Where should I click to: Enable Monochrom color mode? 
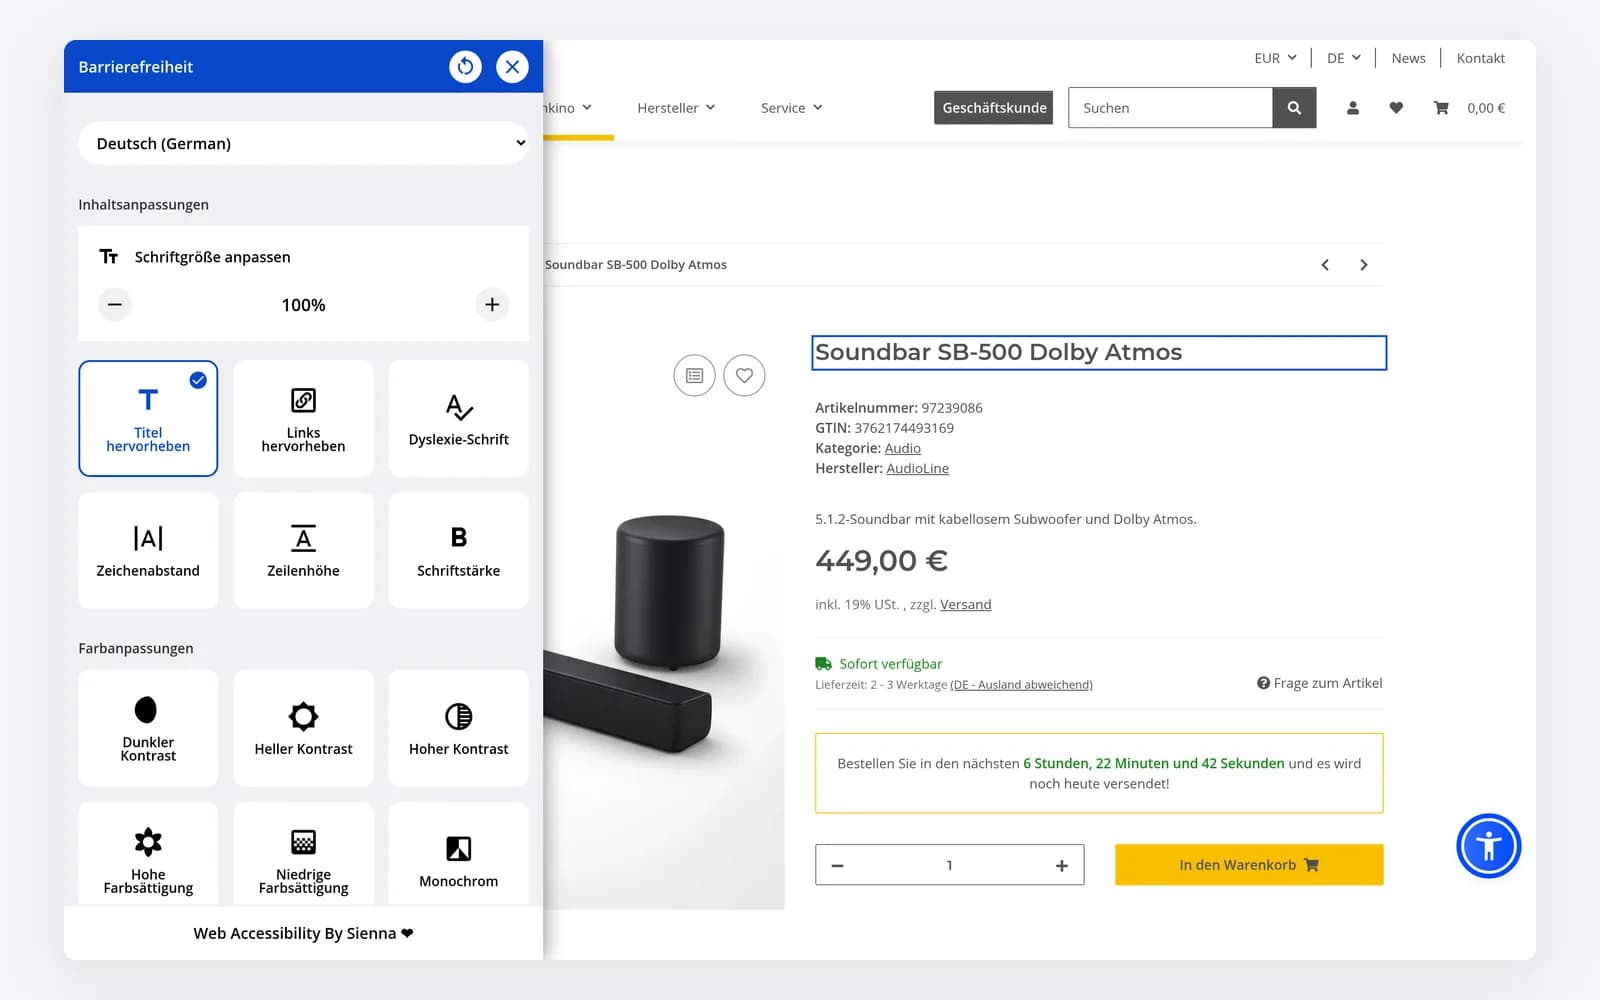tap(459, 855)
